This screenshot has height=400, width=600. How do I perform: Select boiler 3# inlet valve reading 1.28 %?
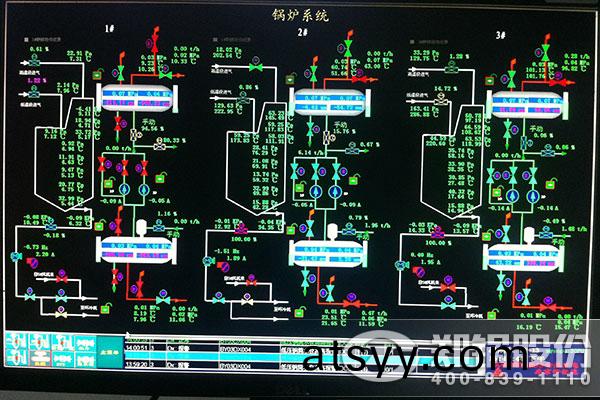tap(450, 67)
